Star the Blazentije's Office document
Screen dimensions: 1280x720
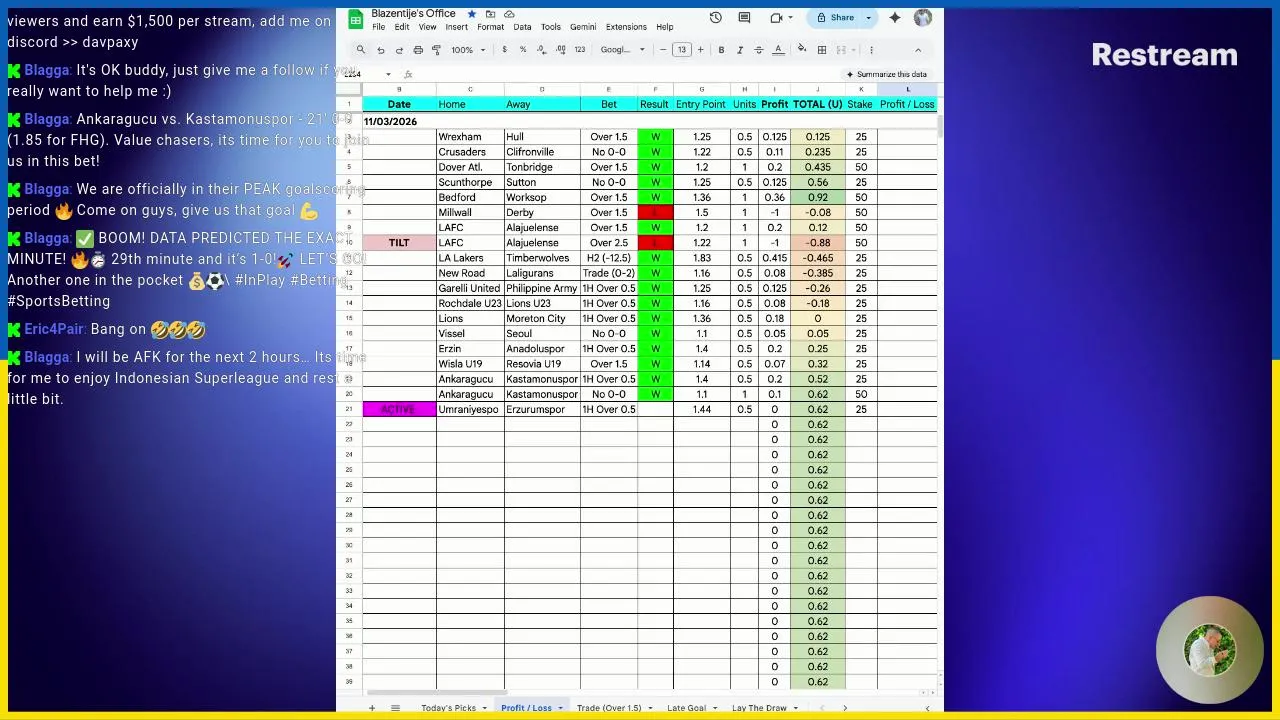point(472,14)
